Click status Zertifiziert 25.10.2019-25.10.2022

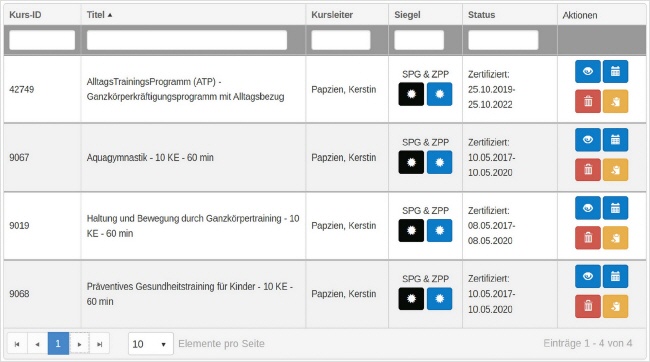tap(492, 90)
